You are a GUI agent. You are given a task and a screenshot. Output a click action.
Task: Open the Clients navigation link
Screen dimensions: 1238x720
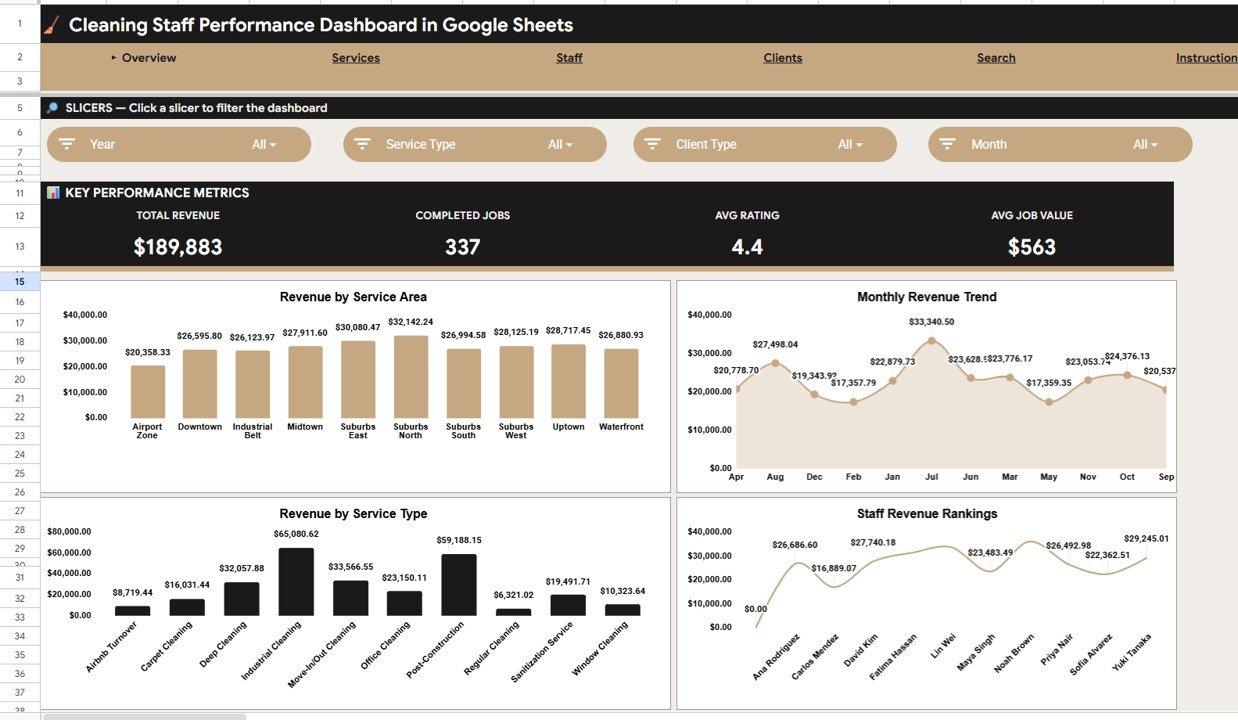coord(783,58)
